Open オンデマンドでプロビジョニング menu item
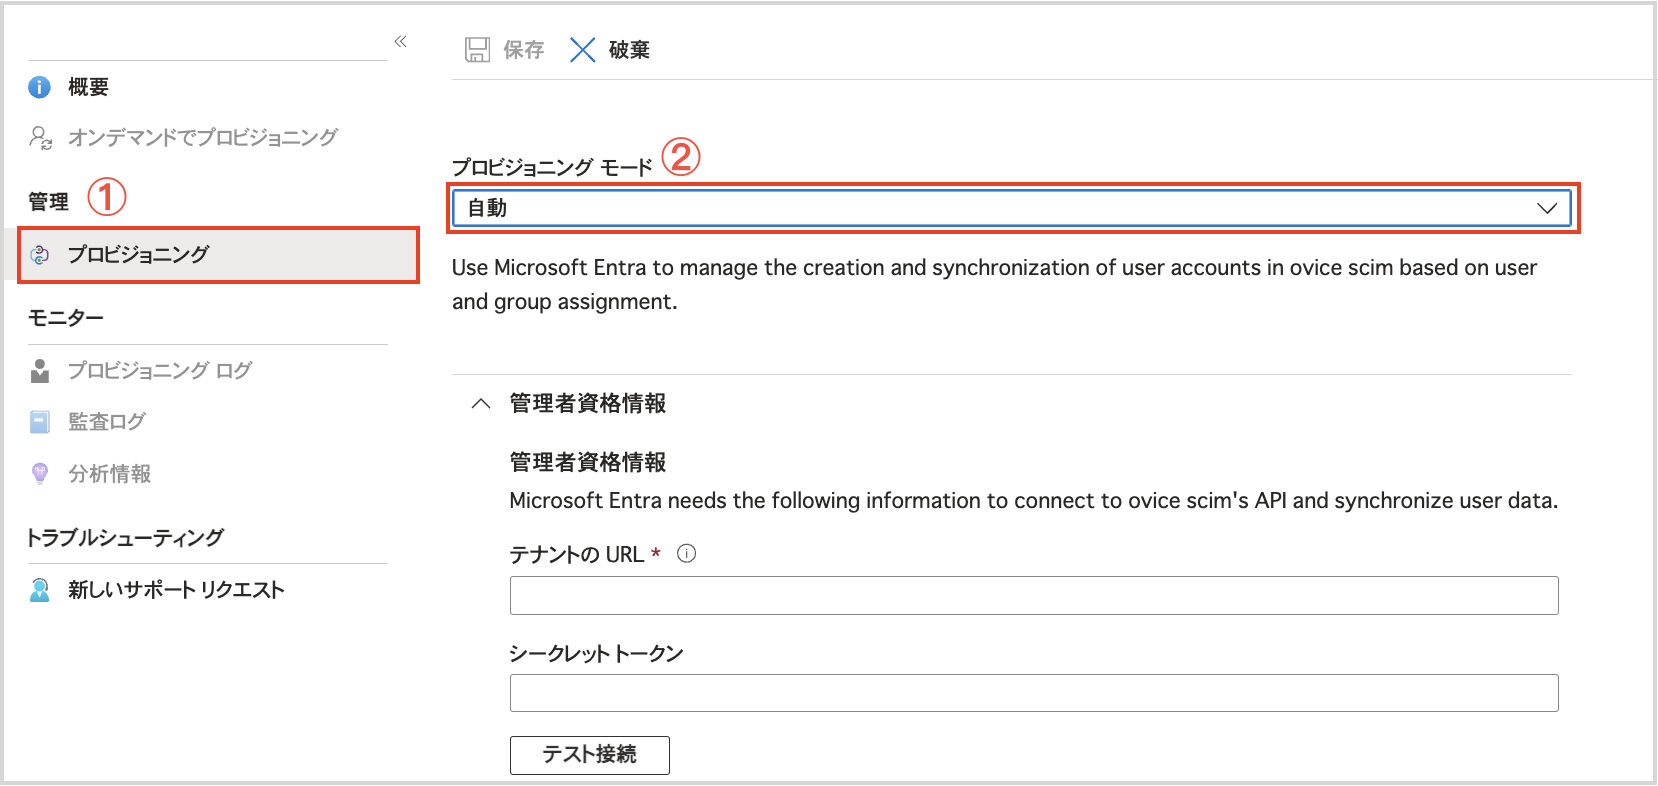Image resolution: width=1658 pixels, height=786 pixels. coord(203,137)
